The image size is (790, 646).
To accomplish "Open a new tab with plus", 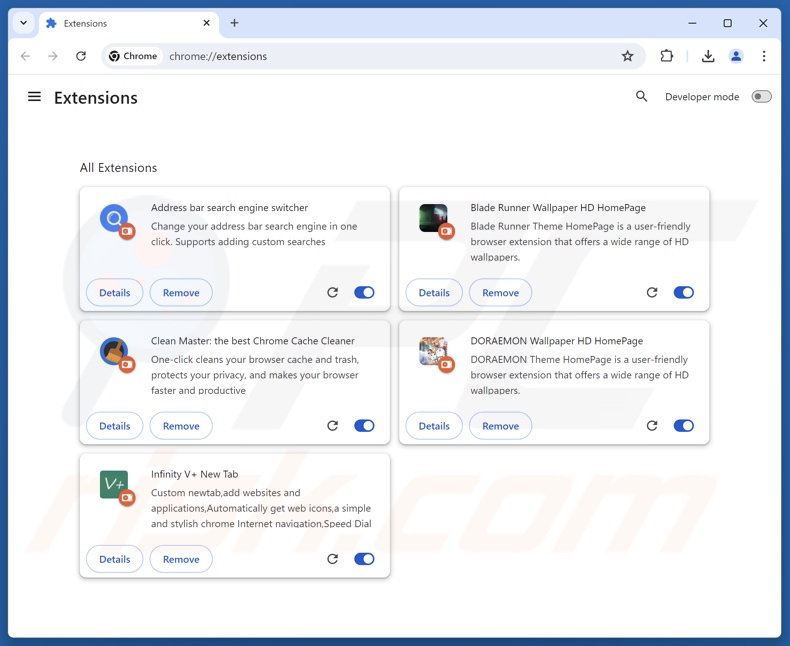I will point(234,23).
